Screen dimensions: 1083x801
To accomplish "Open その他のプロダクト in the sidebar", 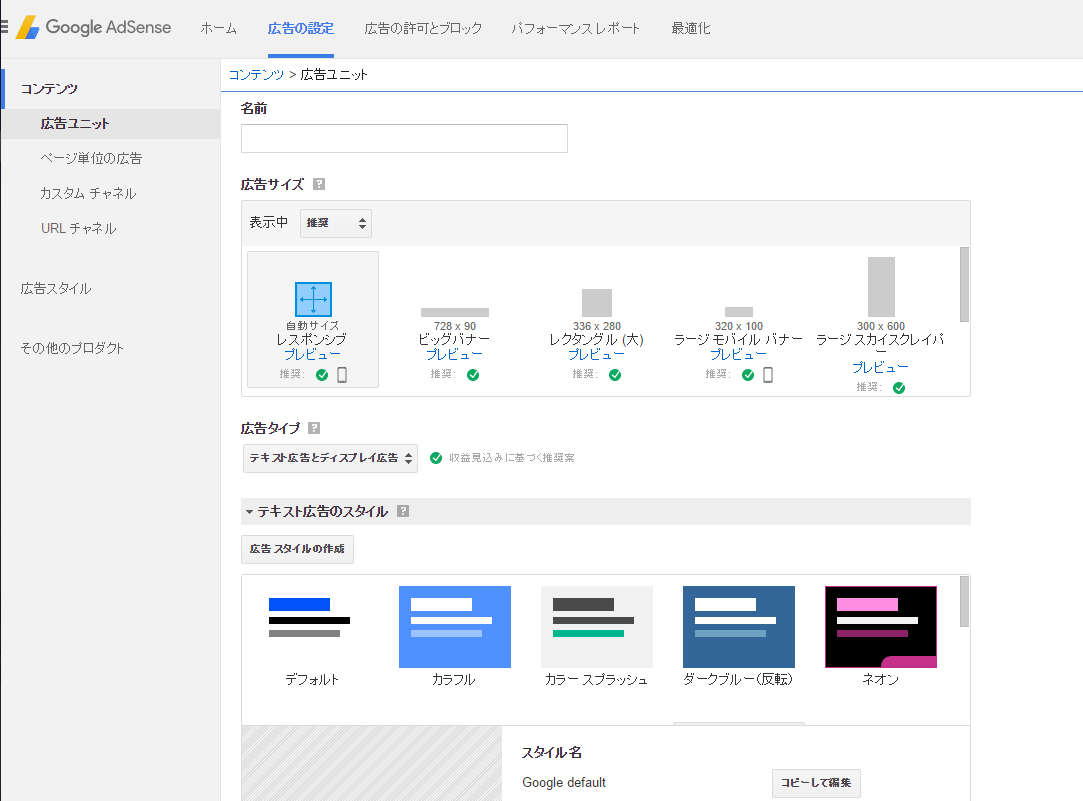I will 72,348.
